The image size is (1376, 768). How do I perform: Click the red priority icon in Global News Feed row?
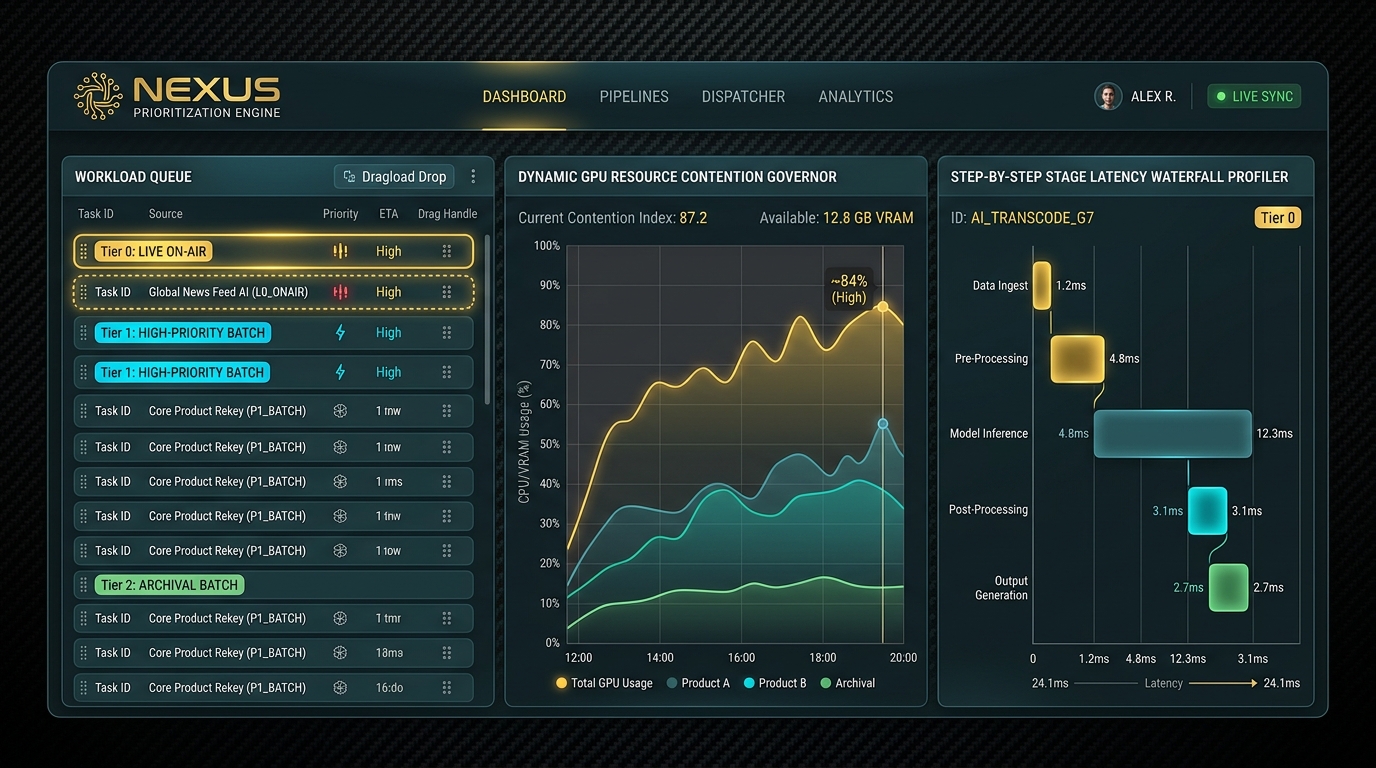point(340,292)
